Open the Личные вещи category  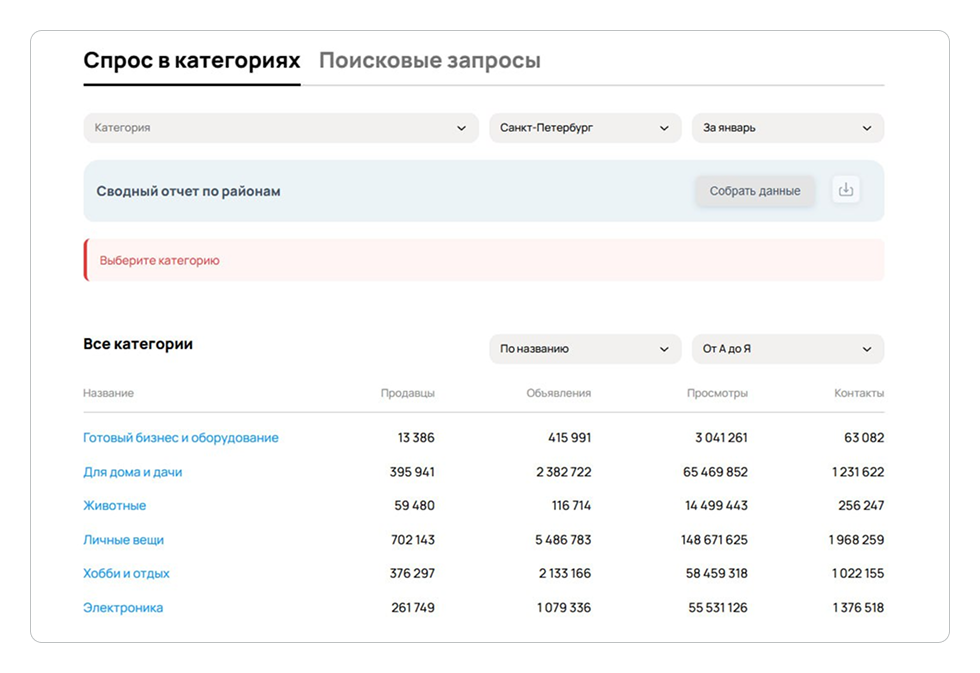pos(123,540)
